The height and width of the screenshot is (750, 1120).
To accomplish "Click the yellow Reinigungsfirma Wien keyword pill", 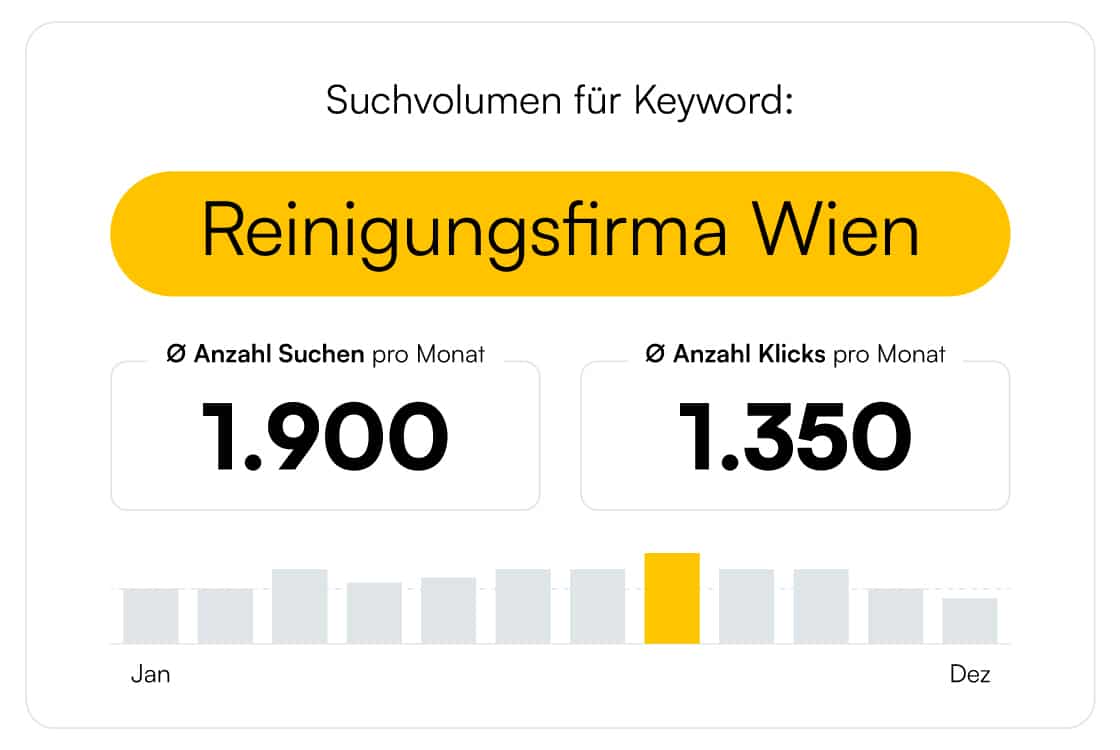I will [x=560, y=234].
